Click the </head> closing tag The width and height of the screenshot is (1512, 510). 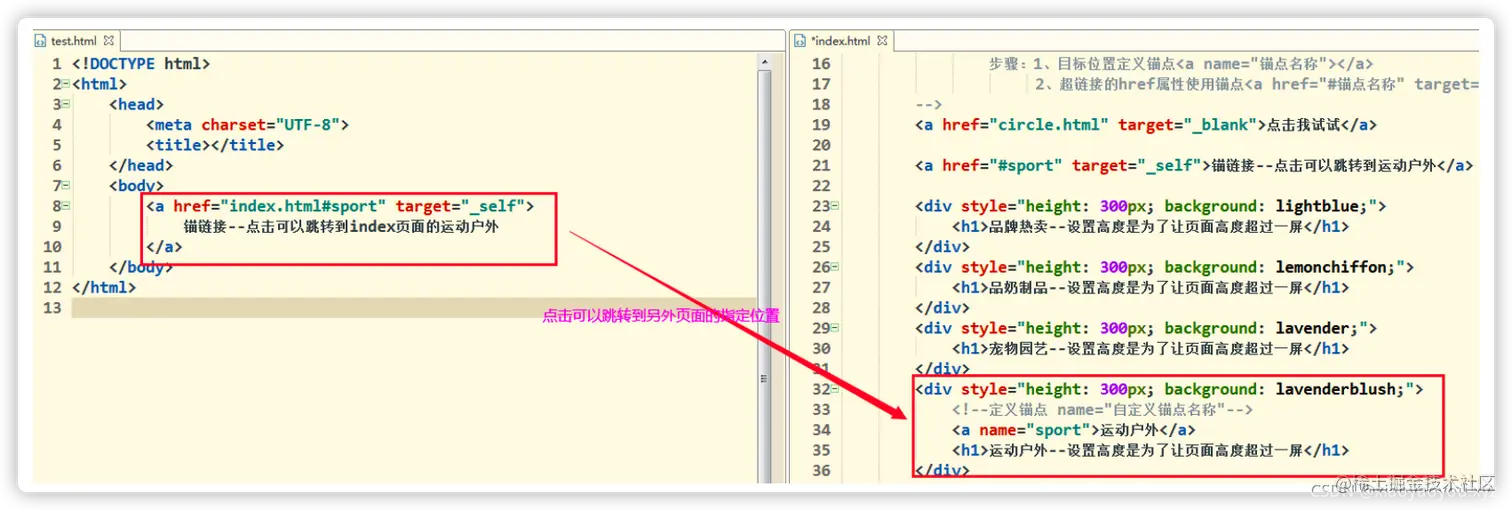pos(141,166)
